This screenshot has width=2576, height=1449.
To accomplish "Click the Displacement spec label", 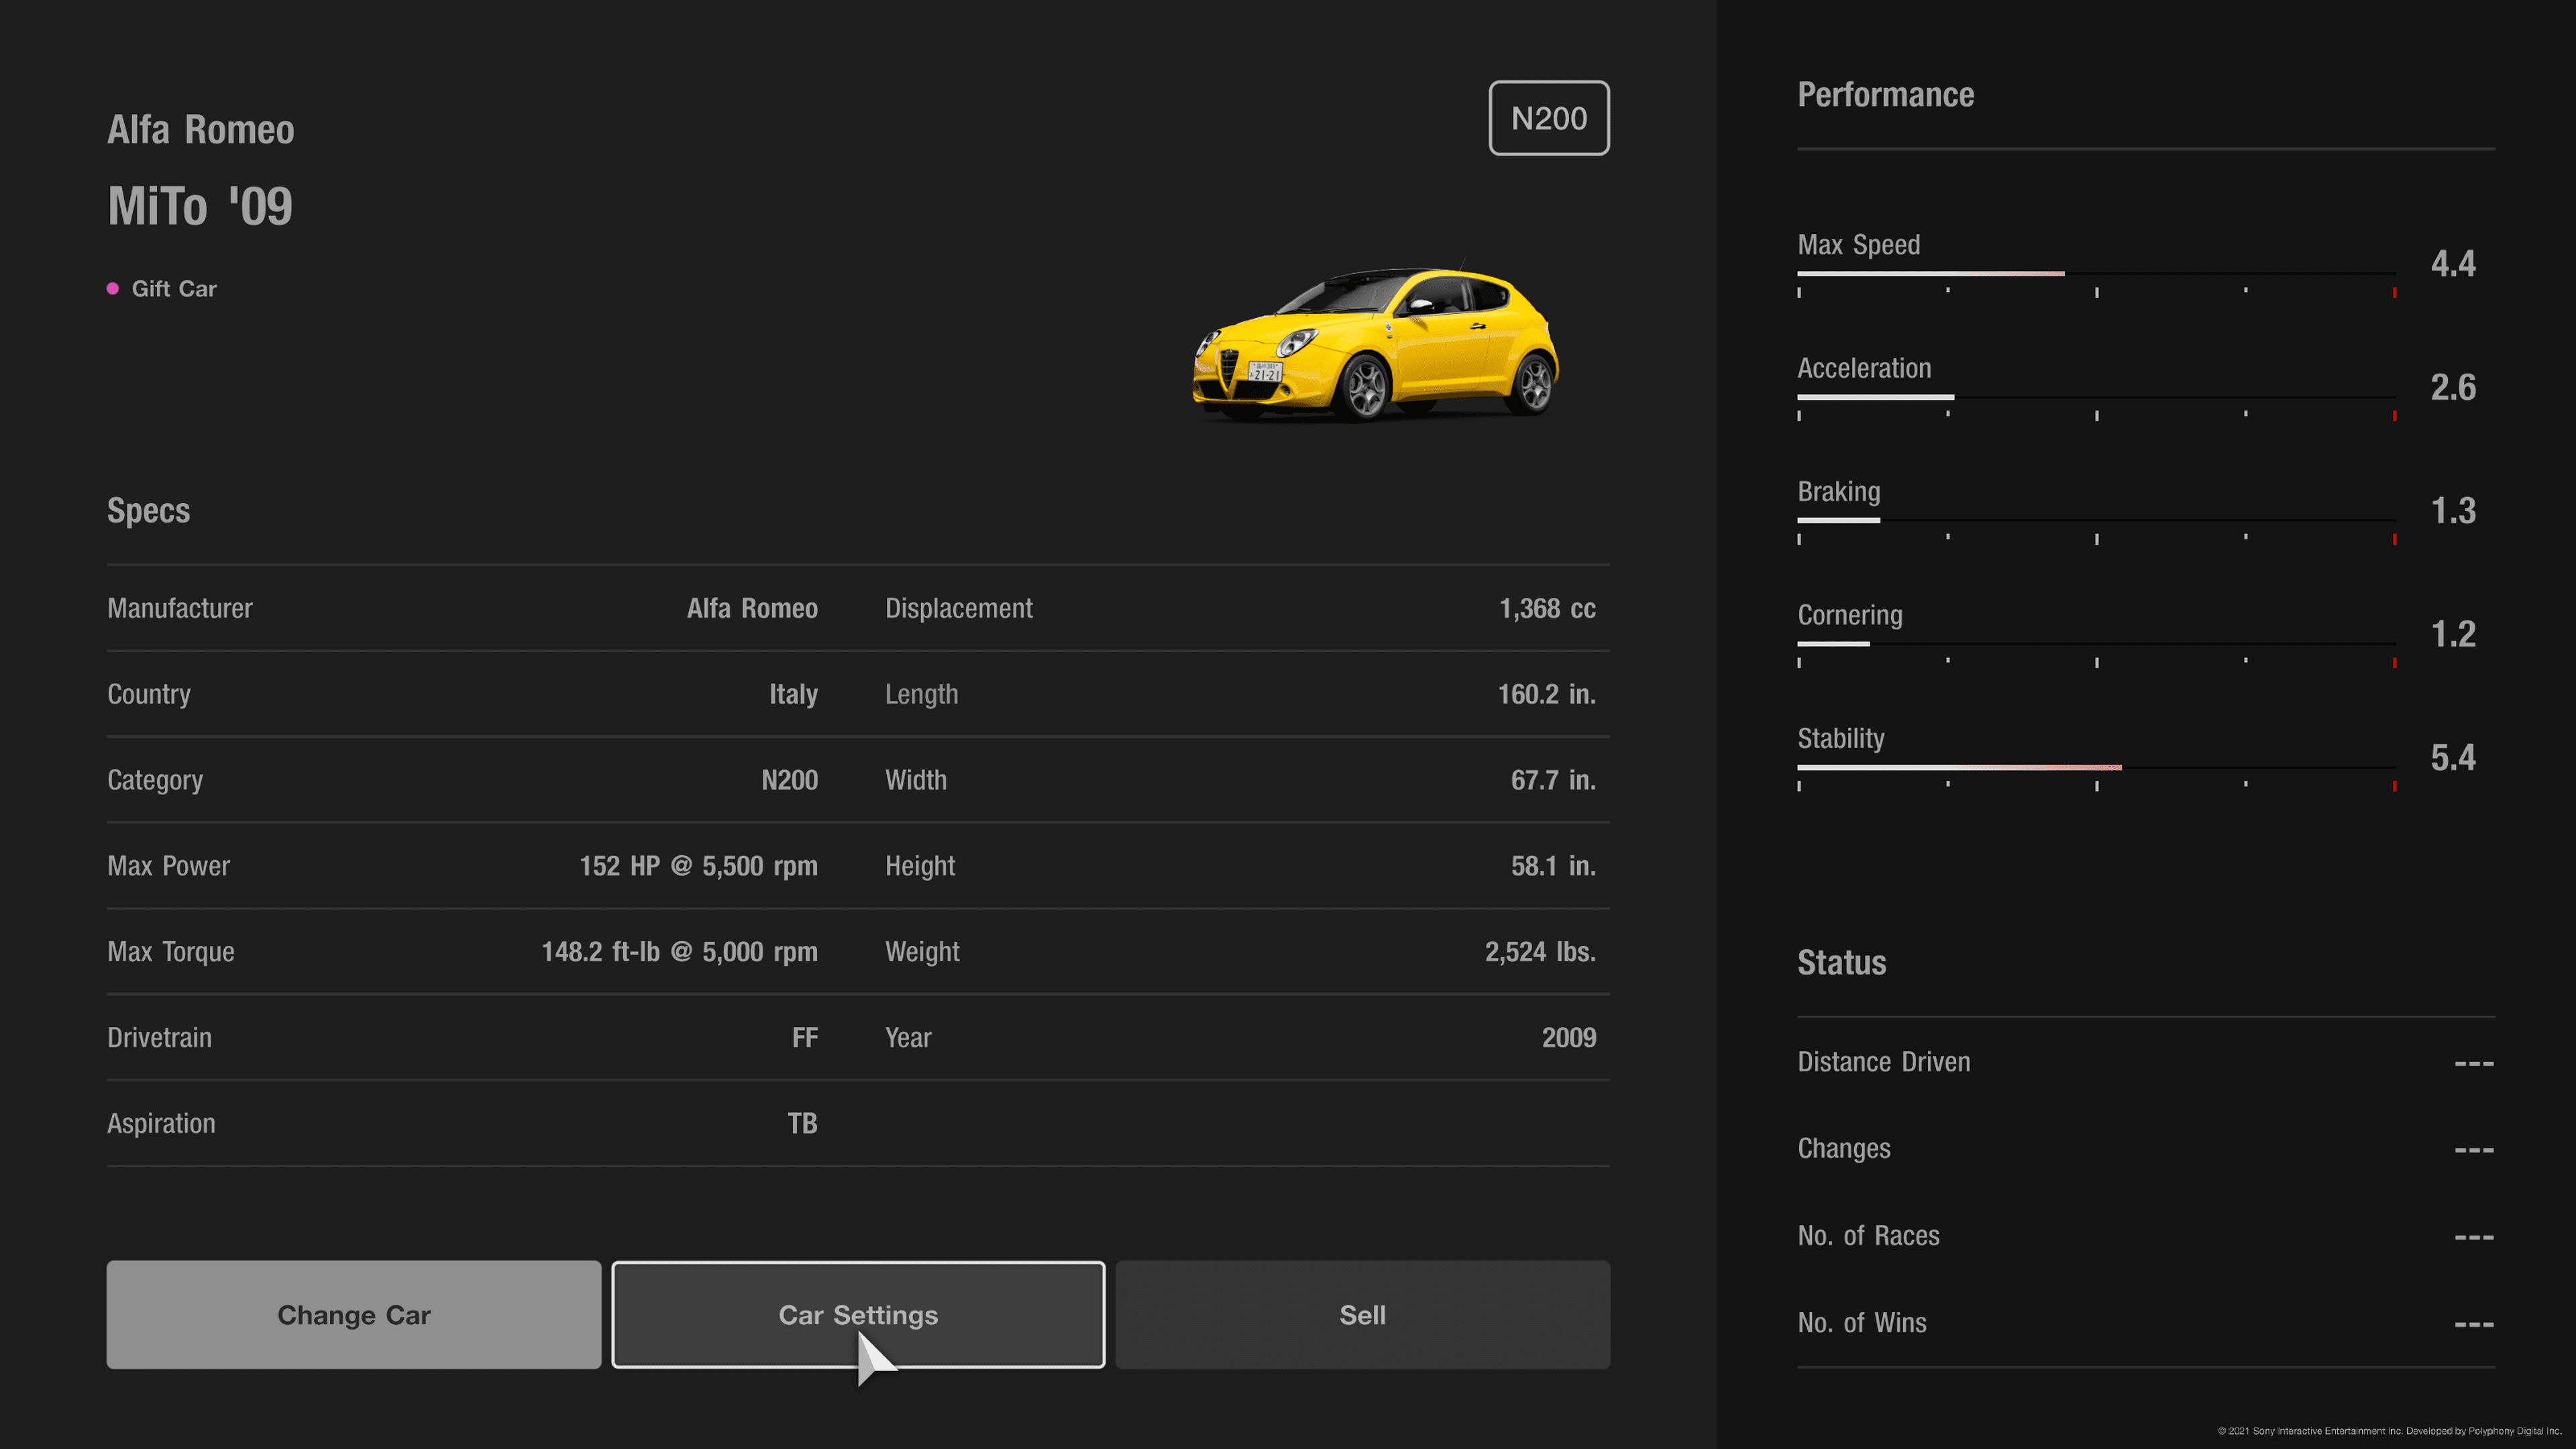I will (959, 608).
